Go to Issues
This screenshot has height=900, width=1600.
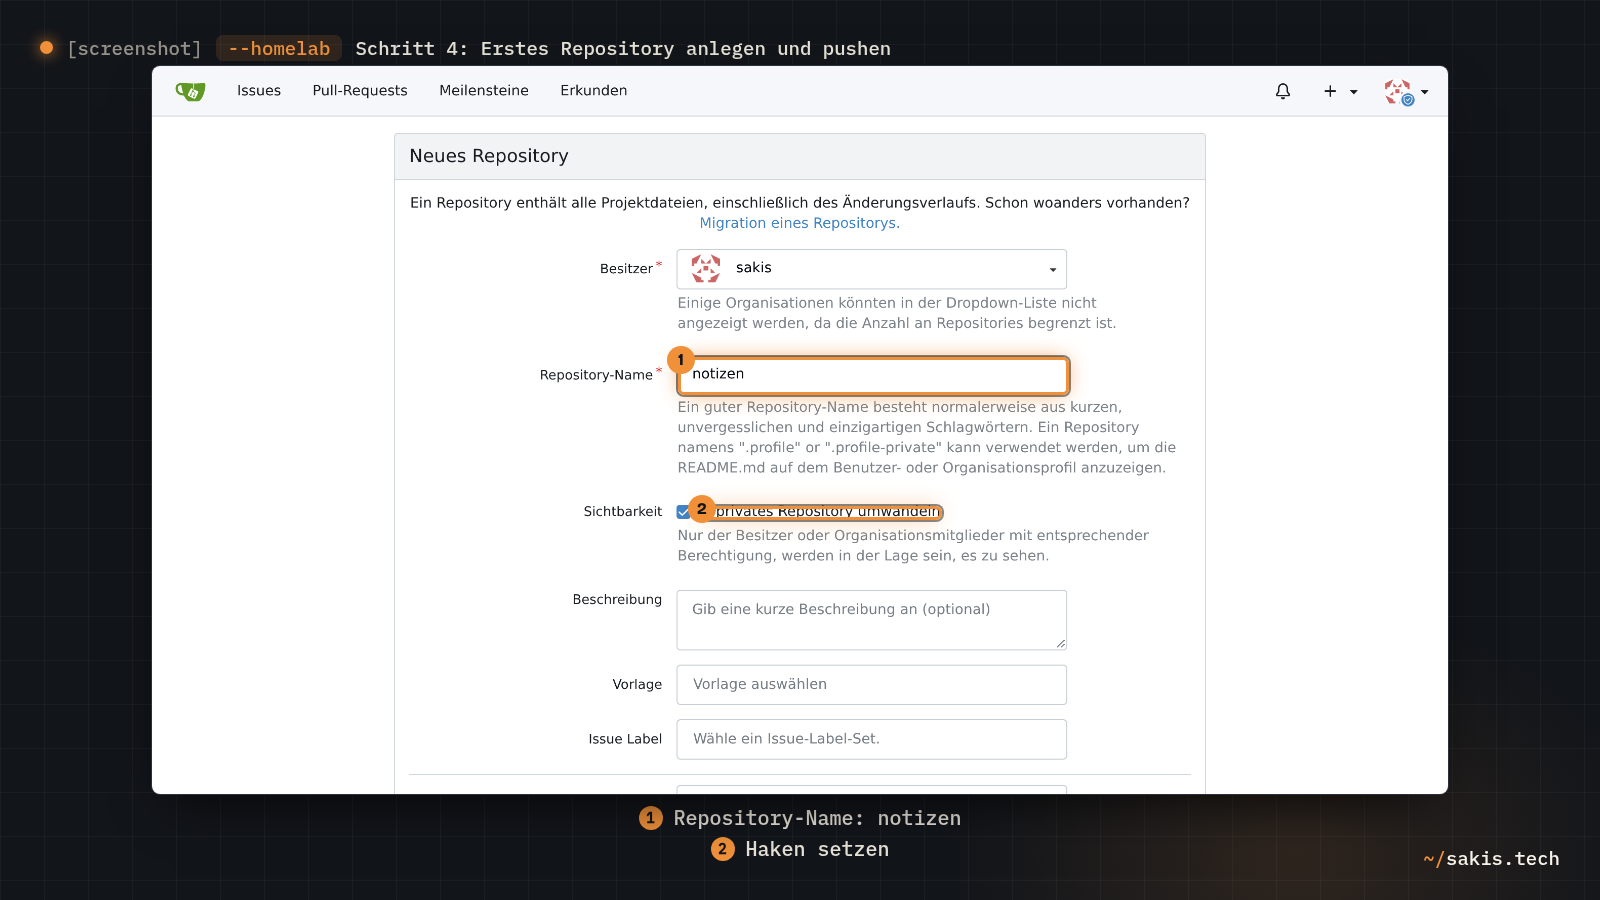(x=259, y=90)
